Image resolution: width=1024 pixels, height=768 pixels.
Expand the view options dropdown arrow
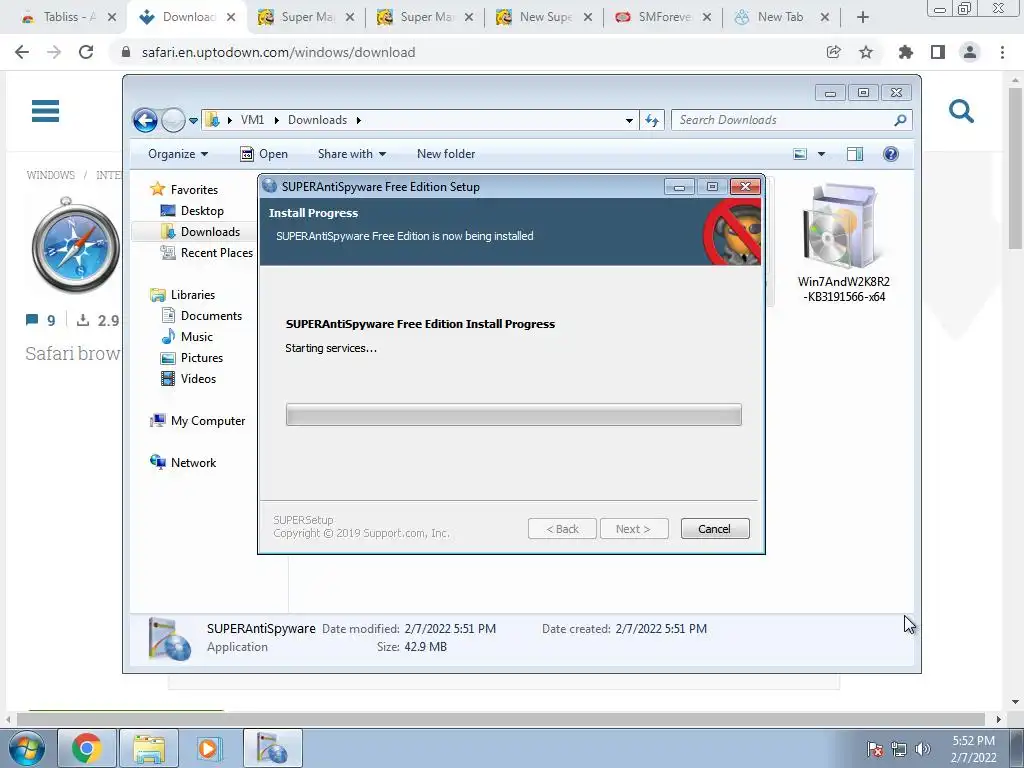point(822,154)
